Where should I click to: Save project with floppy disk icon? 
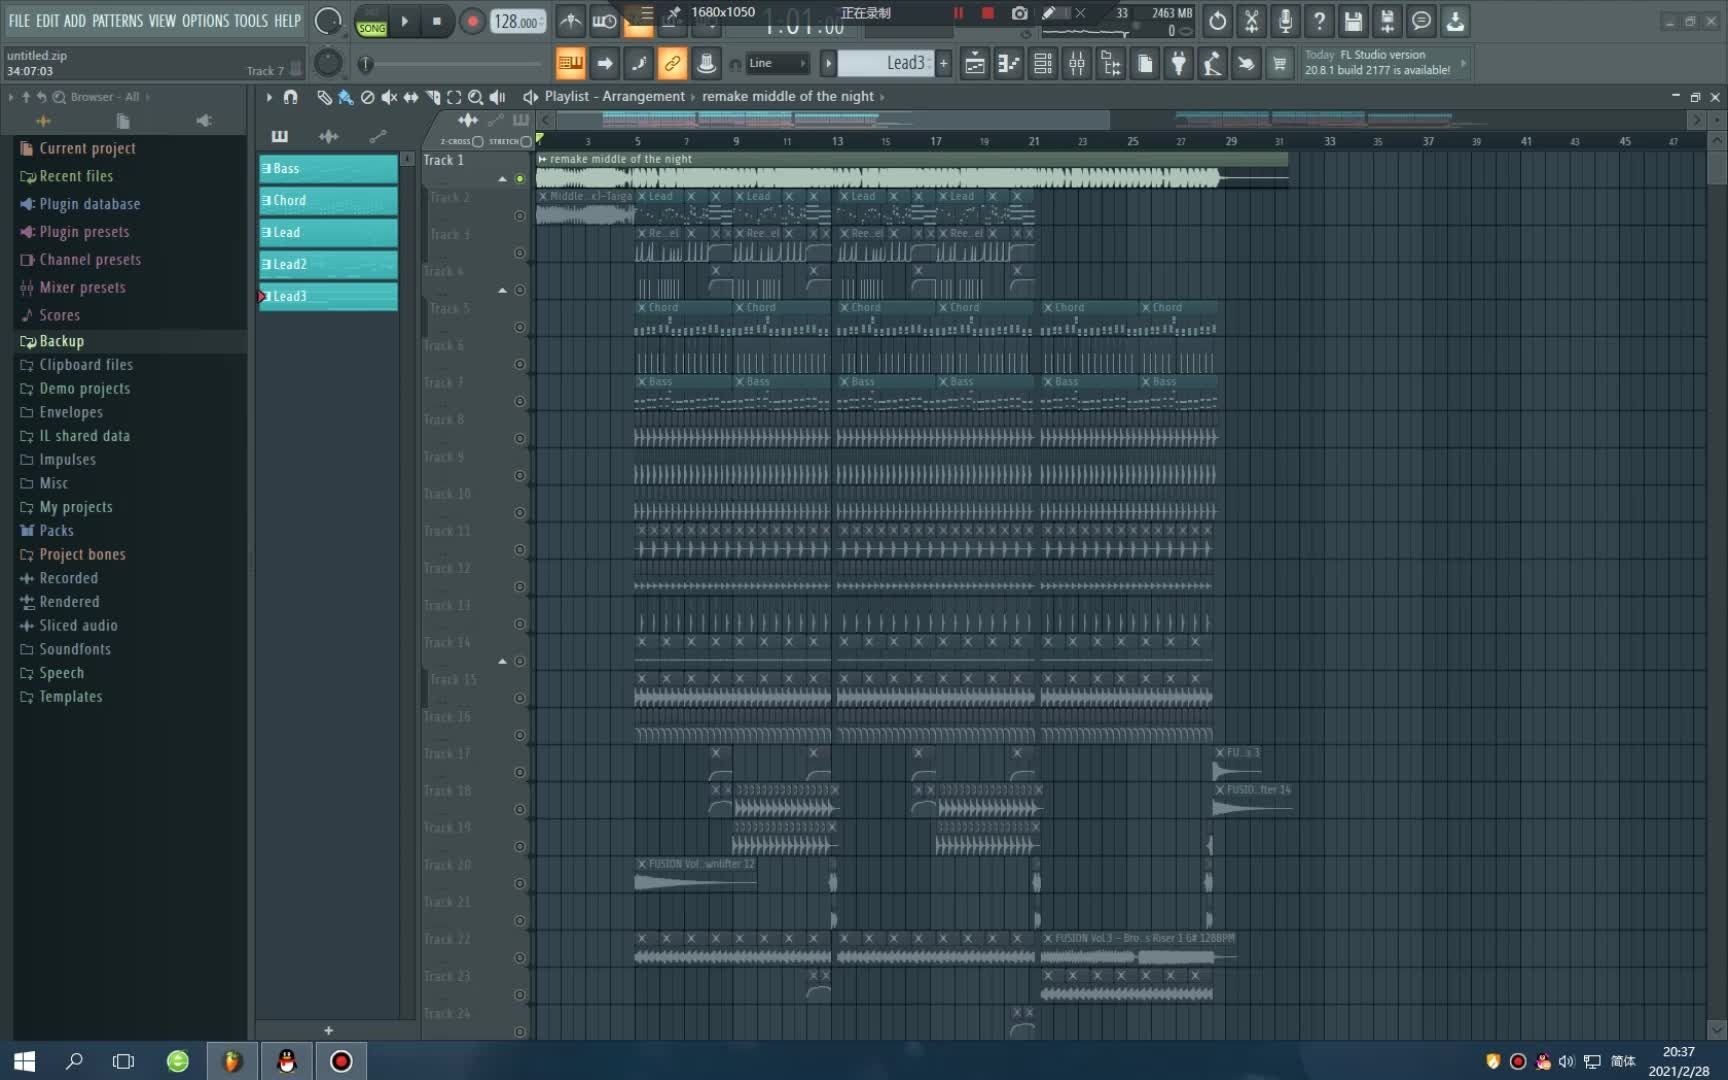(x=1353, y=20)
